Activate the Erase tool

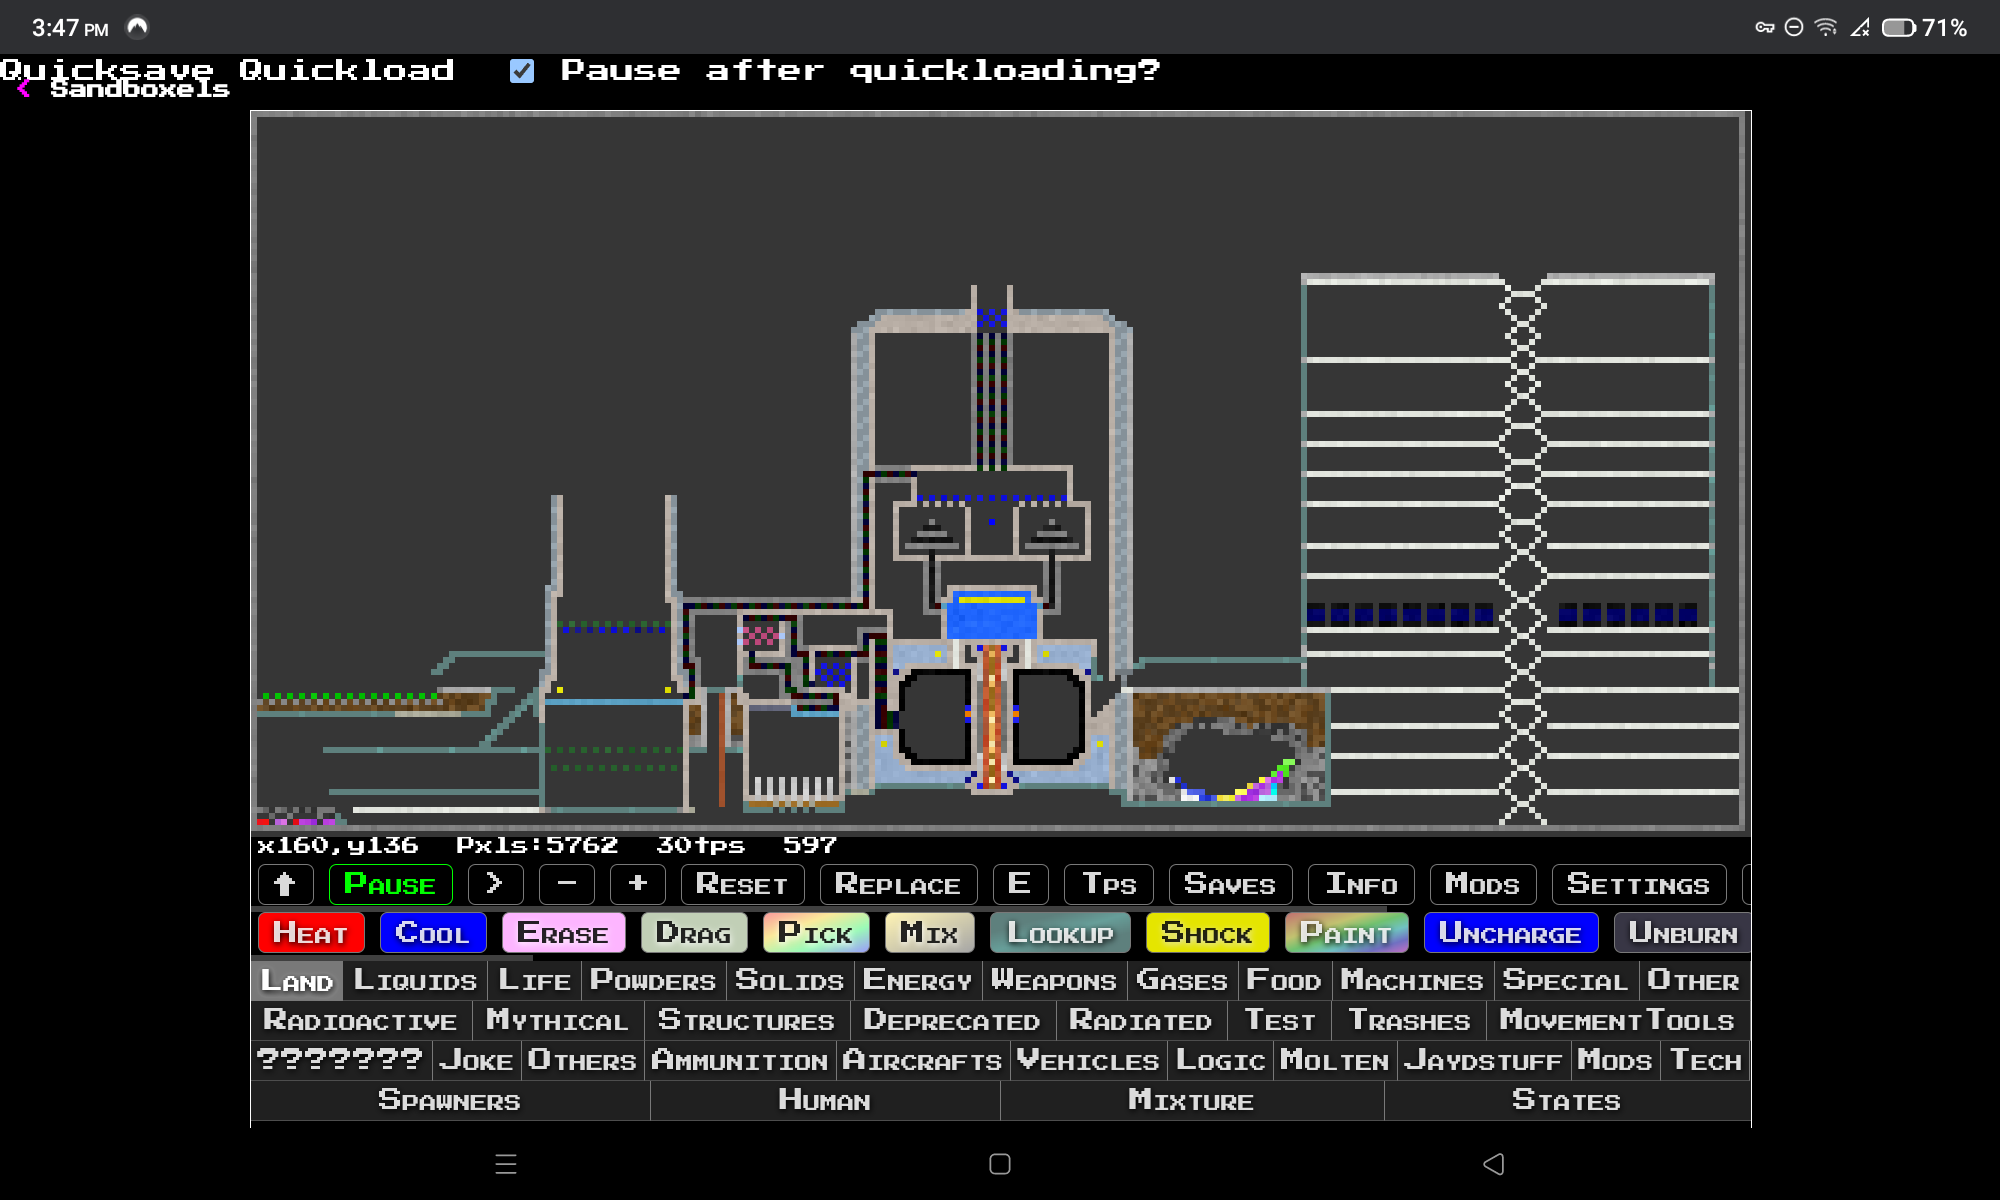click(x=563, y=933)
